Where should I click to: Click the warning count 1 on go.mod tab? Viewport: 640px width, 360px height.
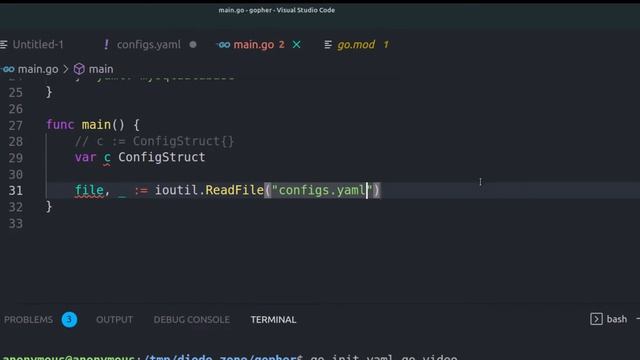[x=386, y=44]
